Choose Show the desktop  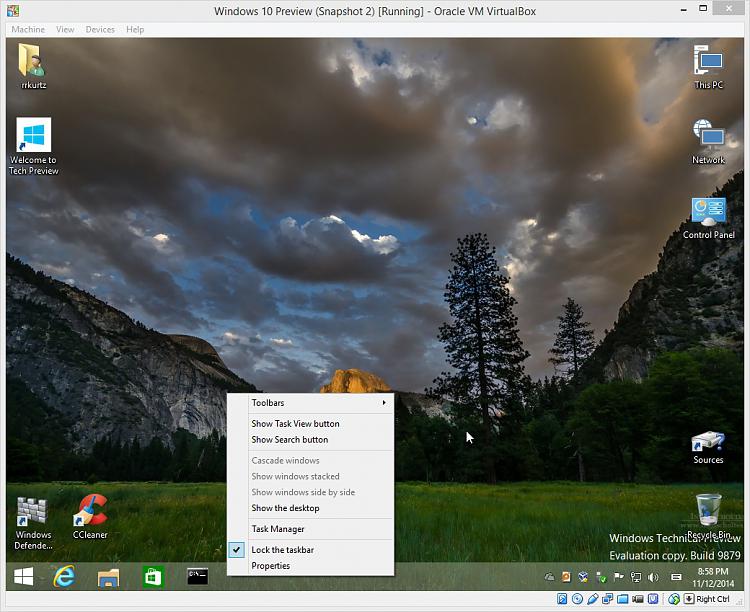pyautogui.click(x=311, y=508)
